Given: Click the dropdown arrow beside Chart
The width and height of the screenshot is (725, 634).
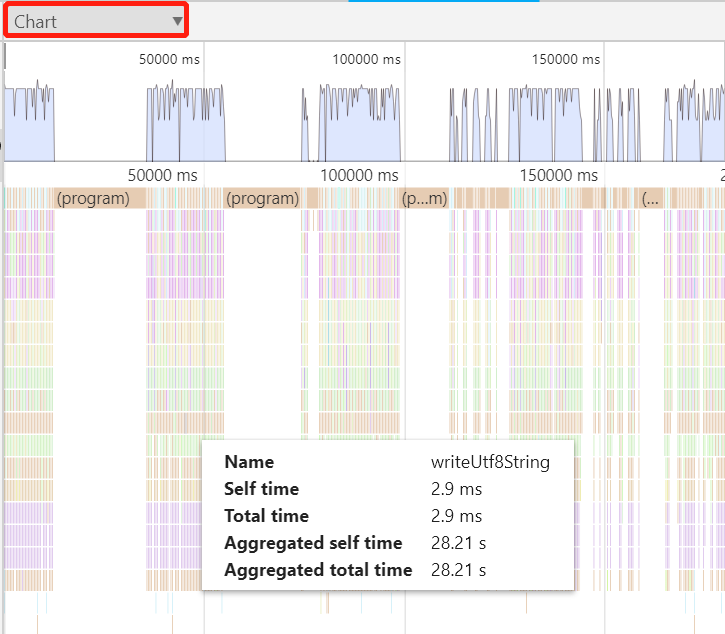Looking at the screenshot, I should 177,21.
